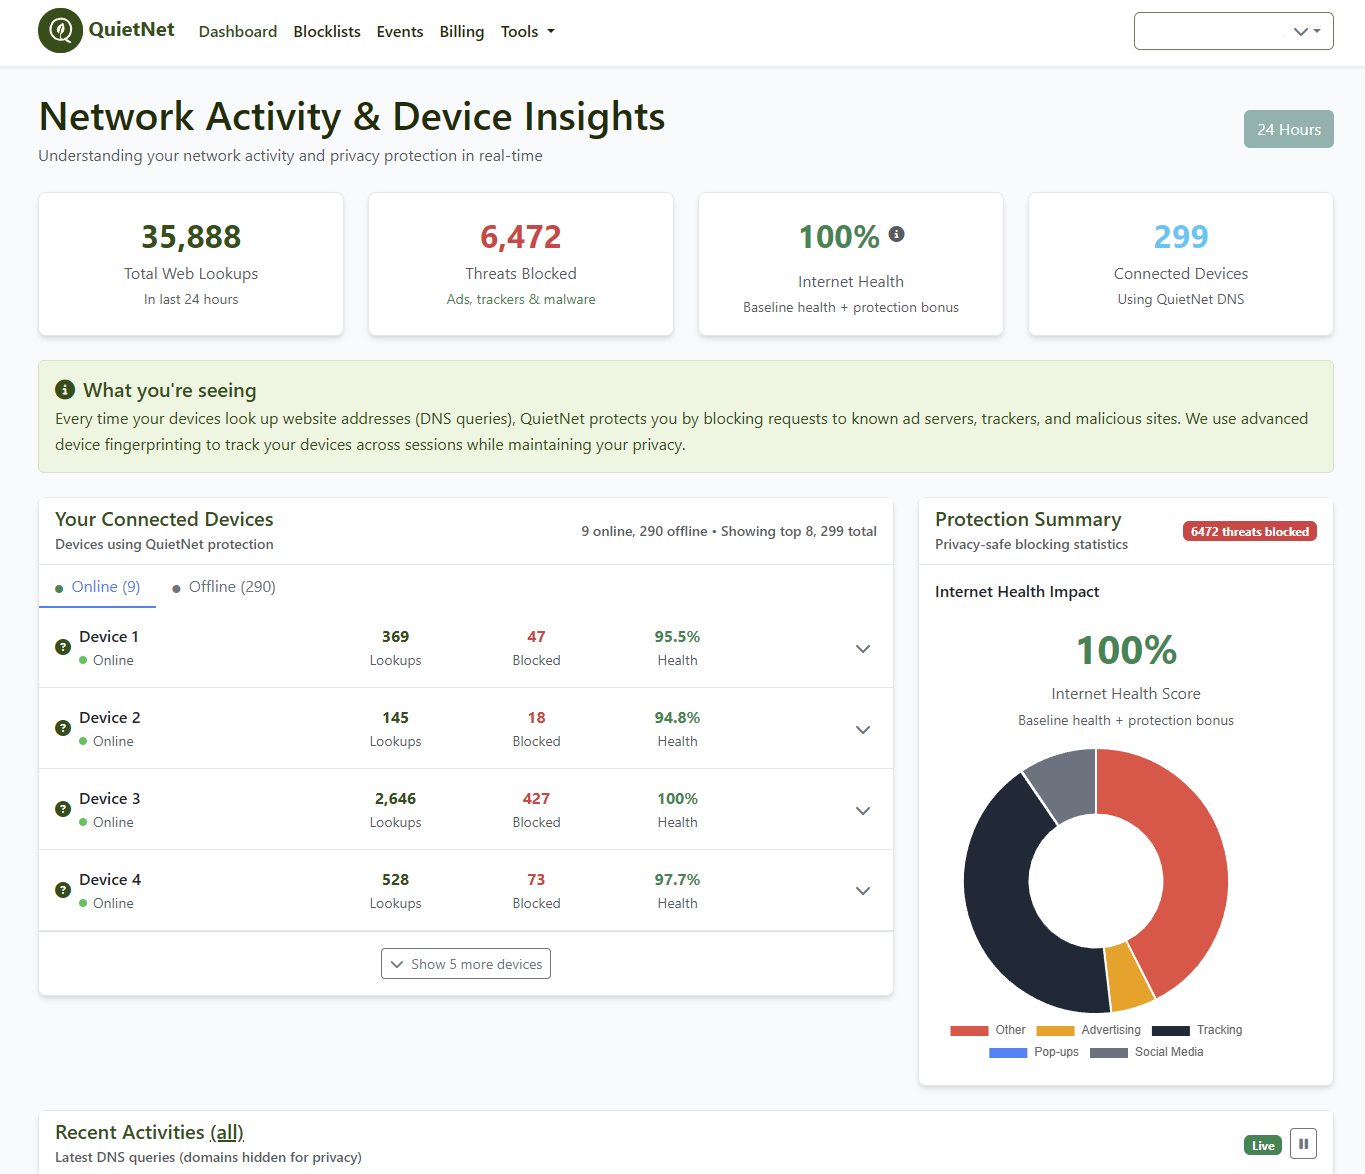Click Device 4's 97.7% health value
The width and height of the screenshot is (1365, 1174).
pos(677,879)
